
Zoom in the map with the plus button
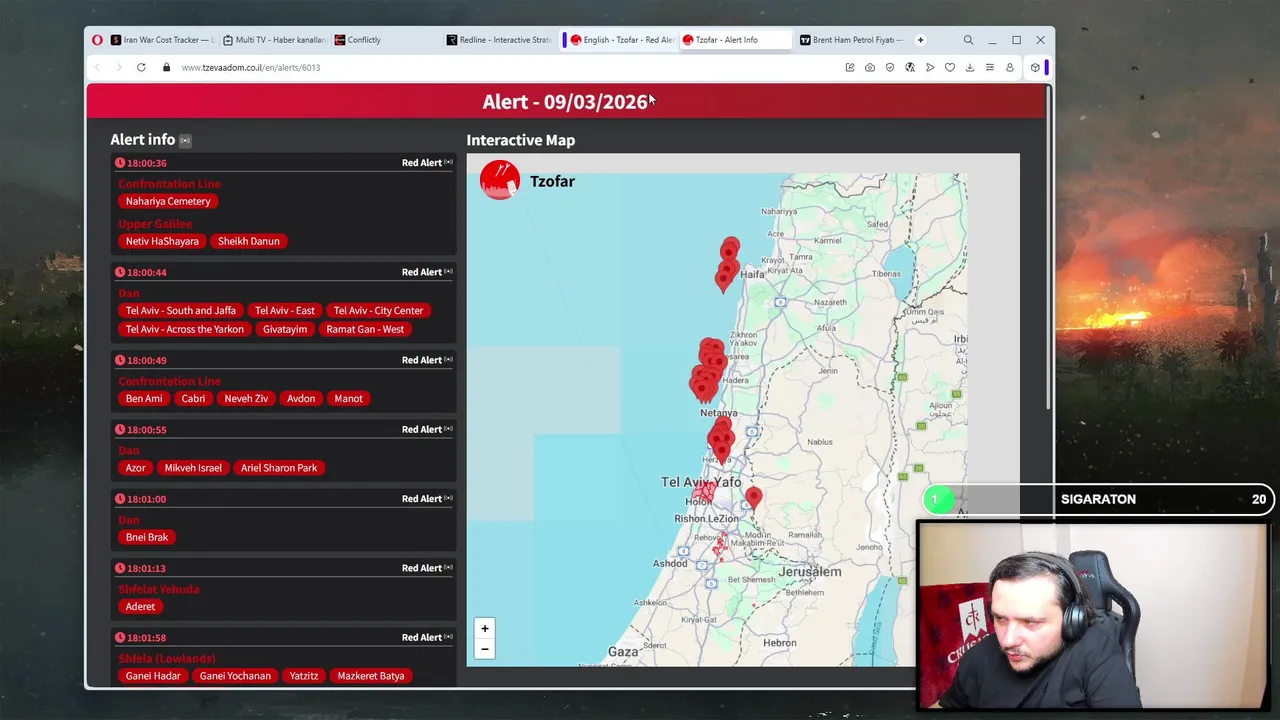coord(485,628)
